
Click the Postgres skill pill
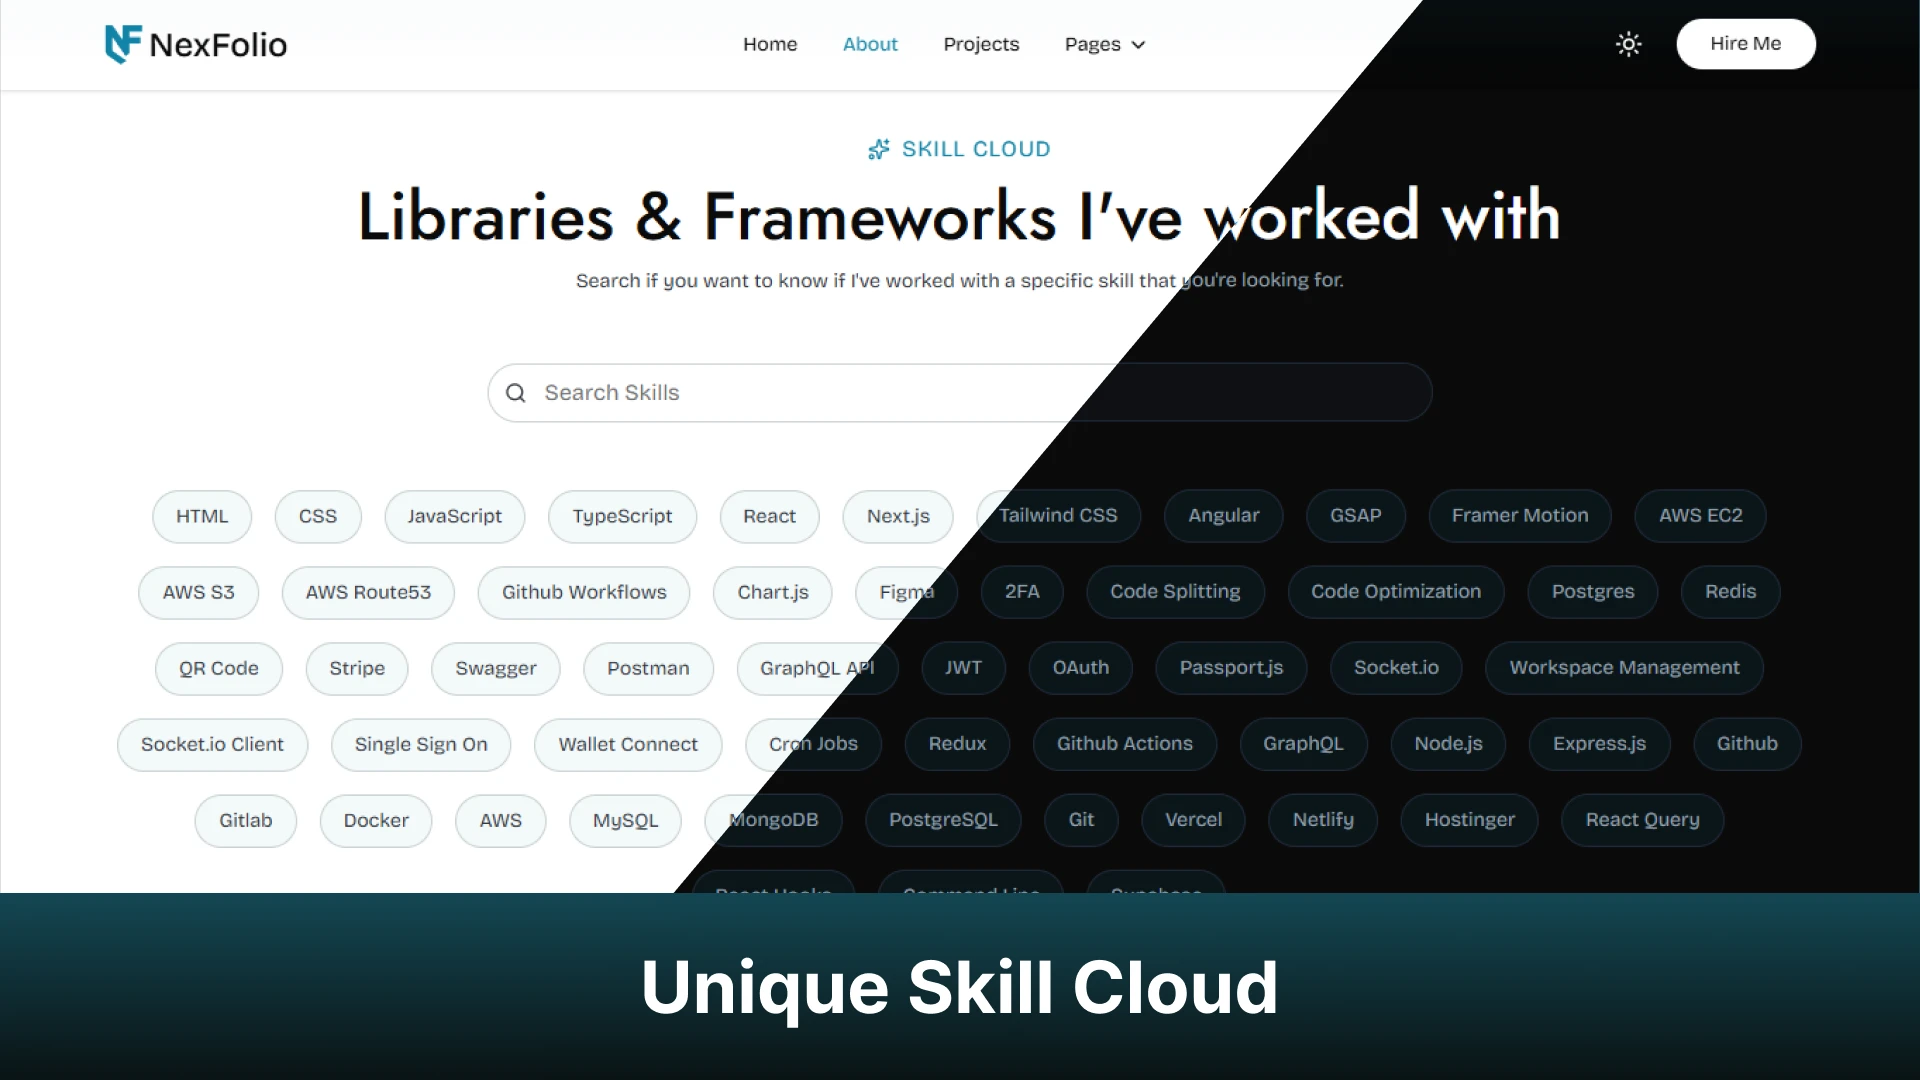tap(1593, 591)
